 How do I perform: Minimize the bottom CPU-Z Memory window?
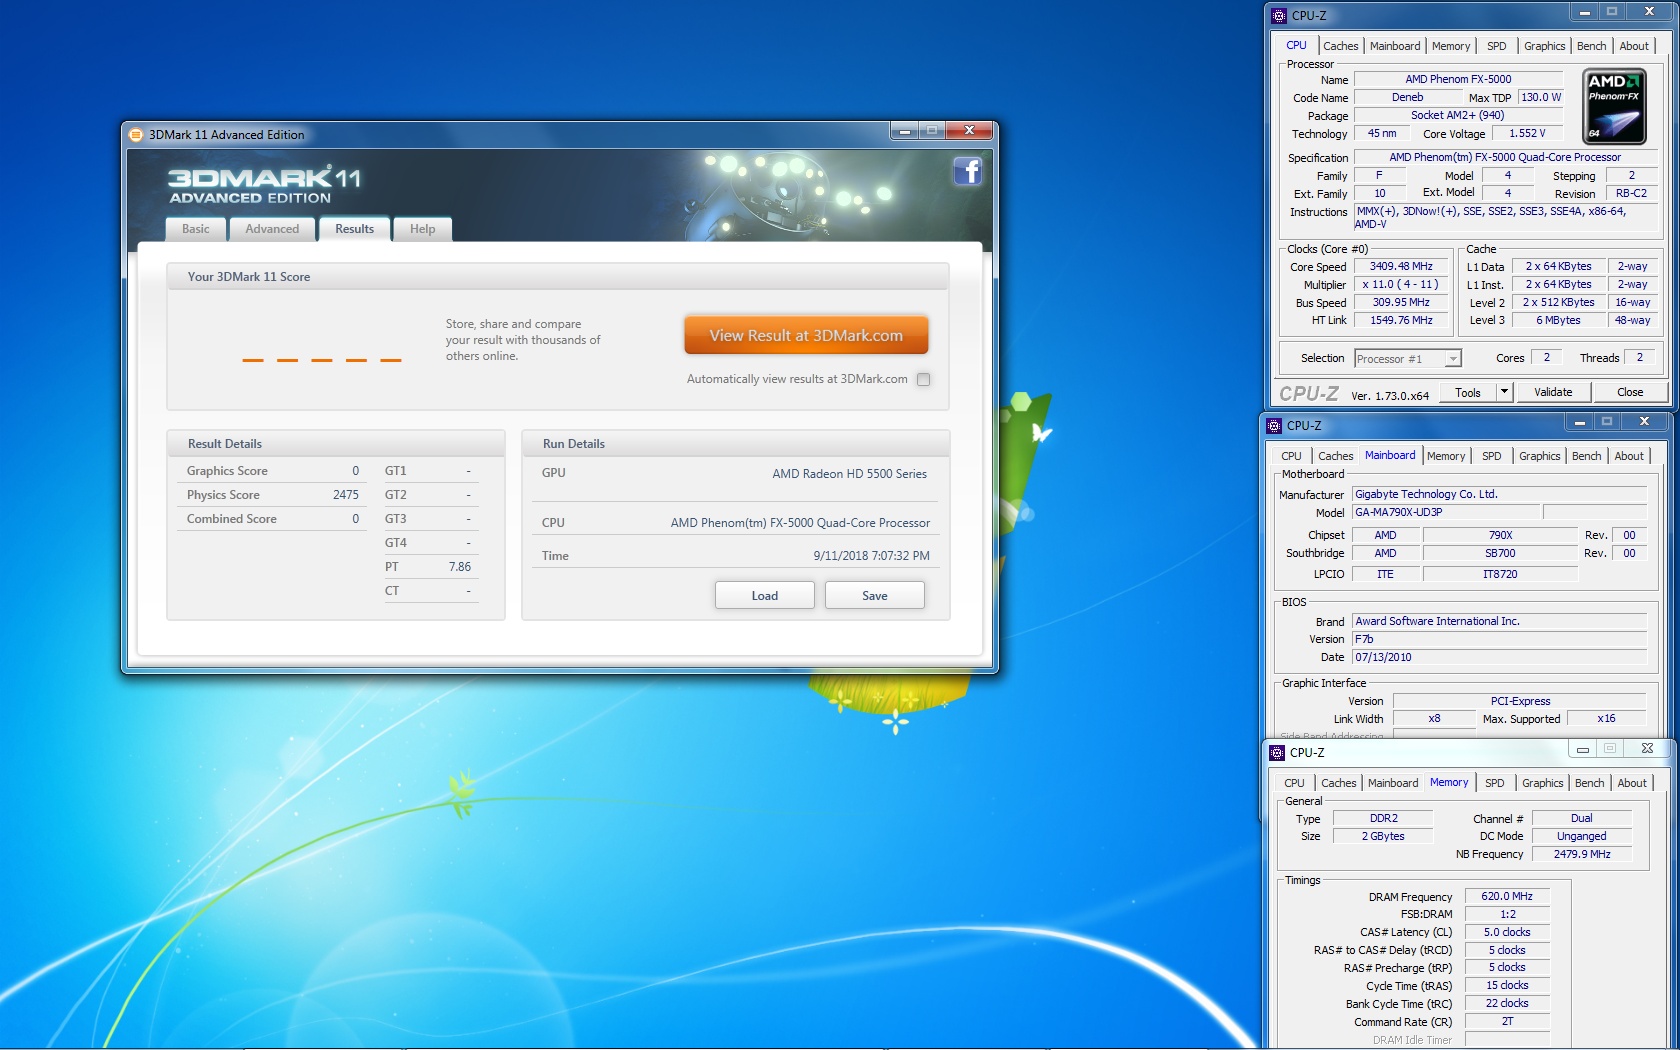pyautogui.click(x=1582, y=748)
